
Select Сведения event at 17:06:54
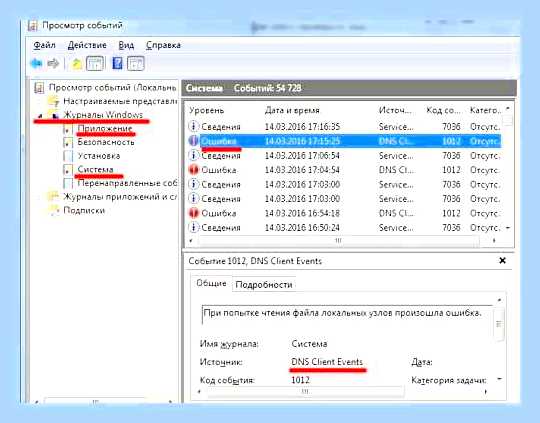point(344,155)
